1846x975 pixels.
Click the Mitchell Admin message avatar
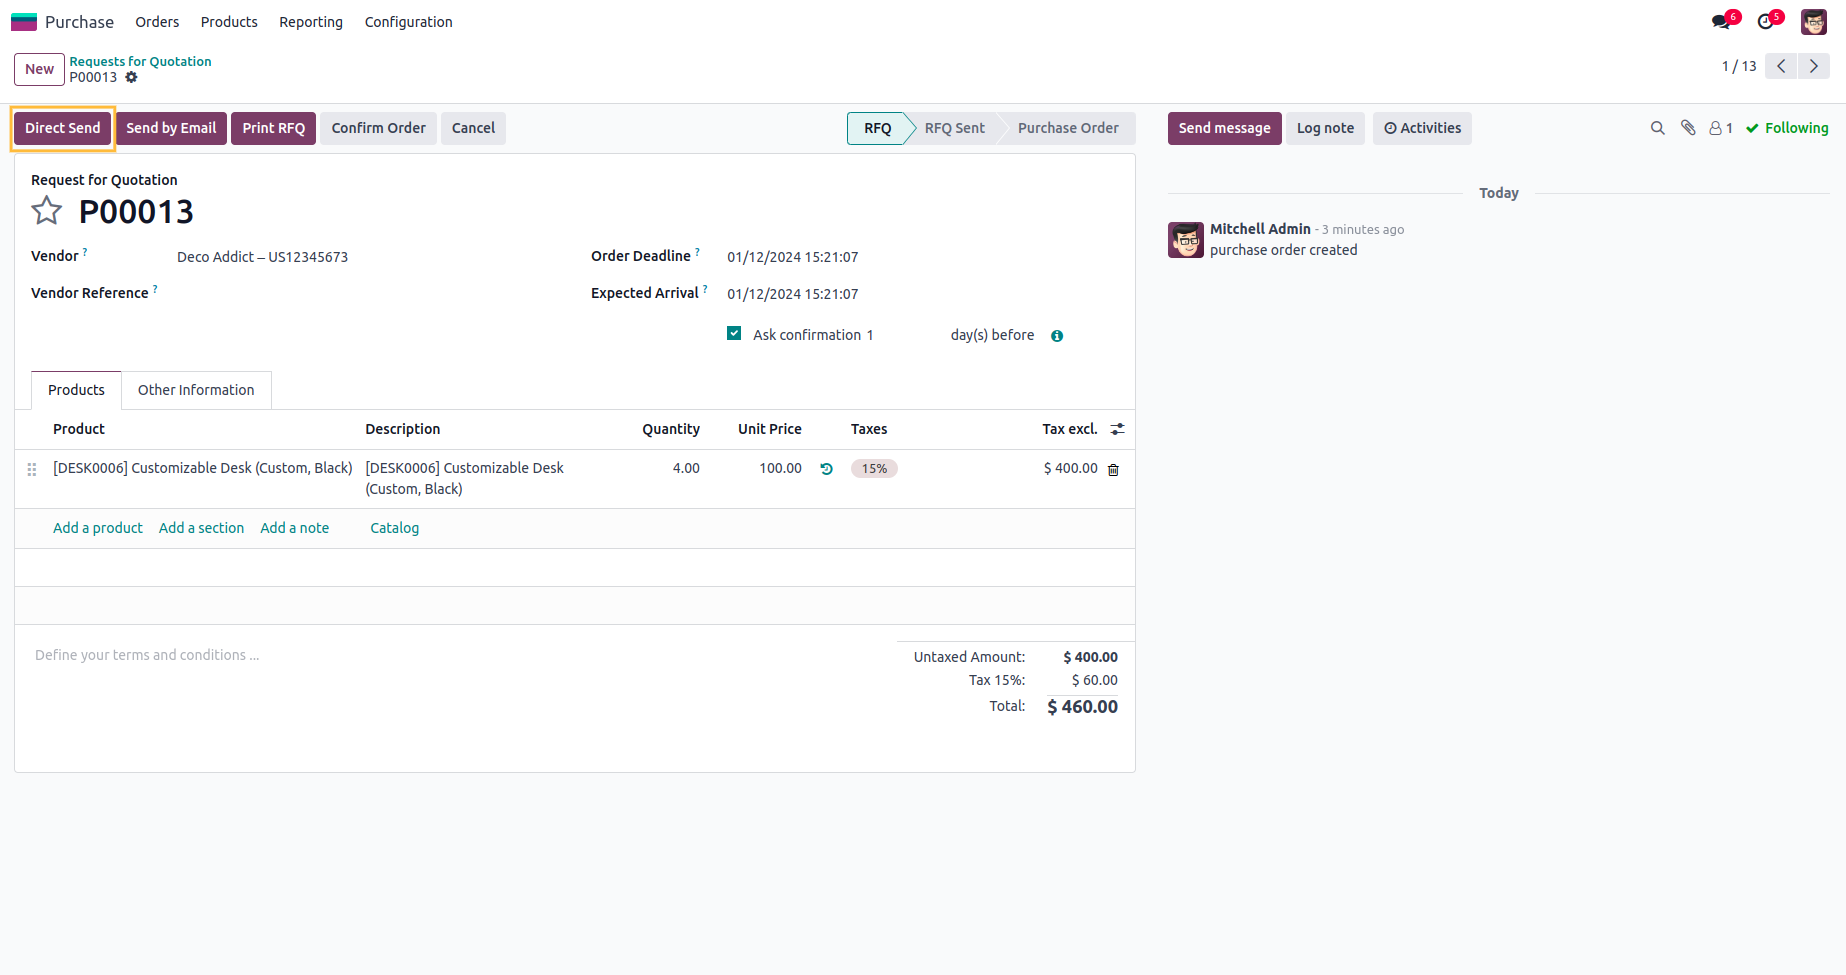point(1186,240)
